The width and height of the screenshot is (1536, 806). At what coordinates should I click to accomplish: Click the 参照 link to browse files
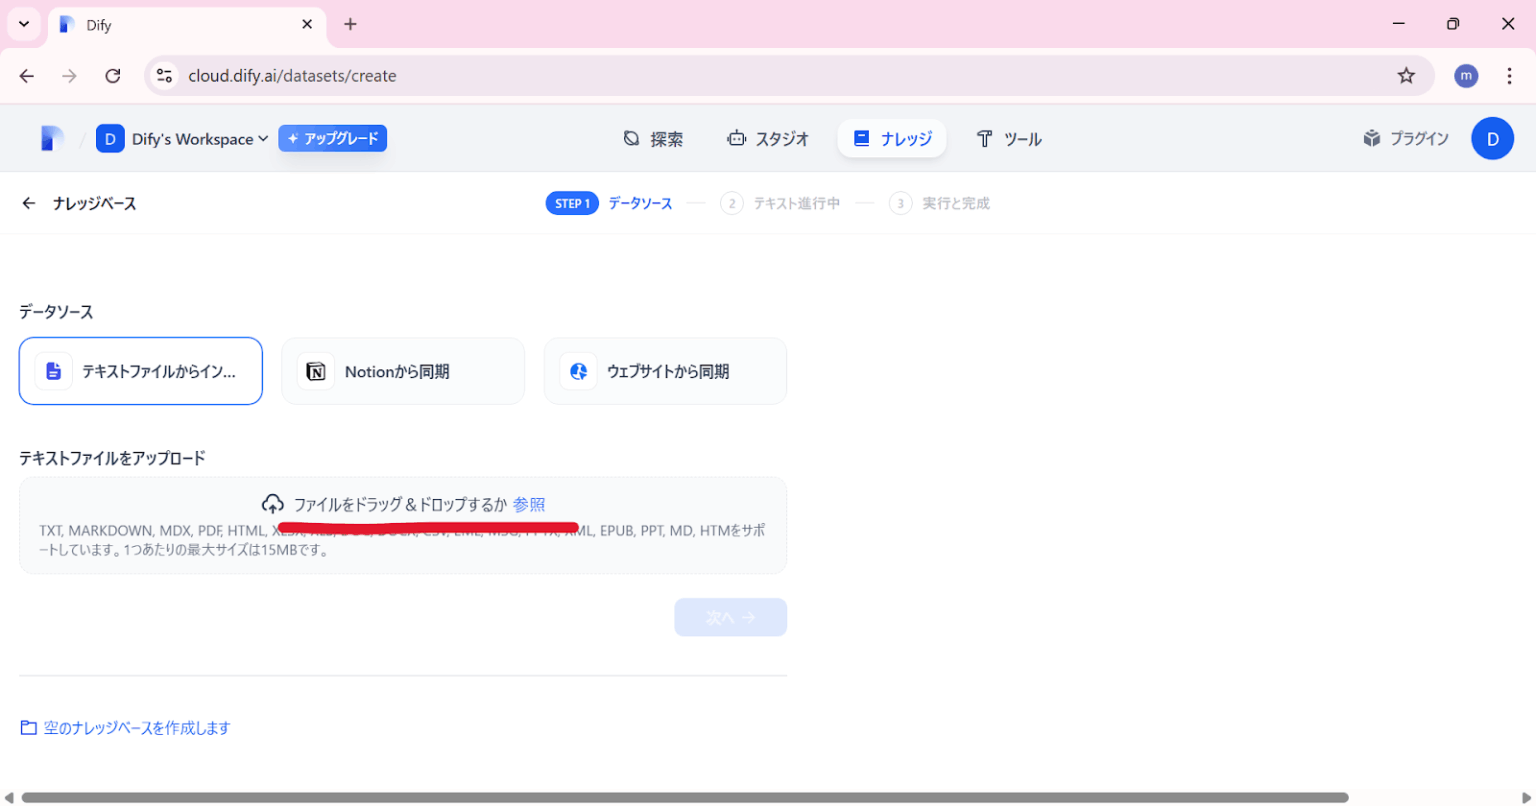529,505
